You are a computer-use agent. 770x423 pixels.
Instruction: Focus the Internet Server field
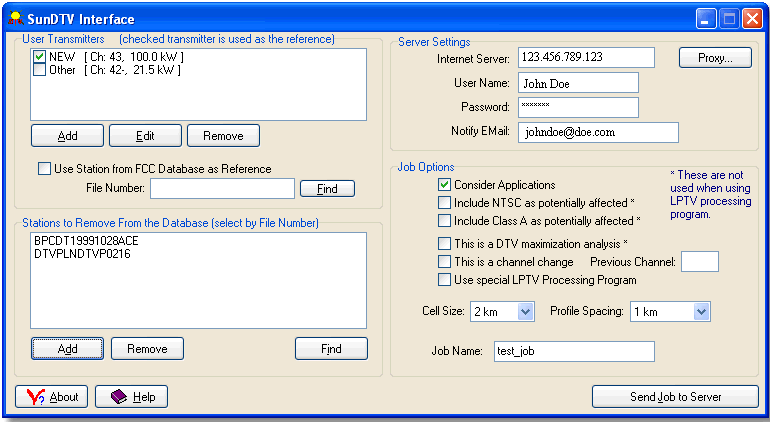(x=586, y=58)
